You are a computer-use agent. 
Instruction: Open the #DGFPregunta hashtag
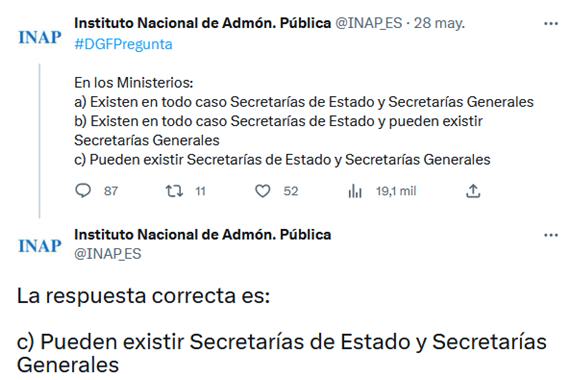[x=123, y=44]
